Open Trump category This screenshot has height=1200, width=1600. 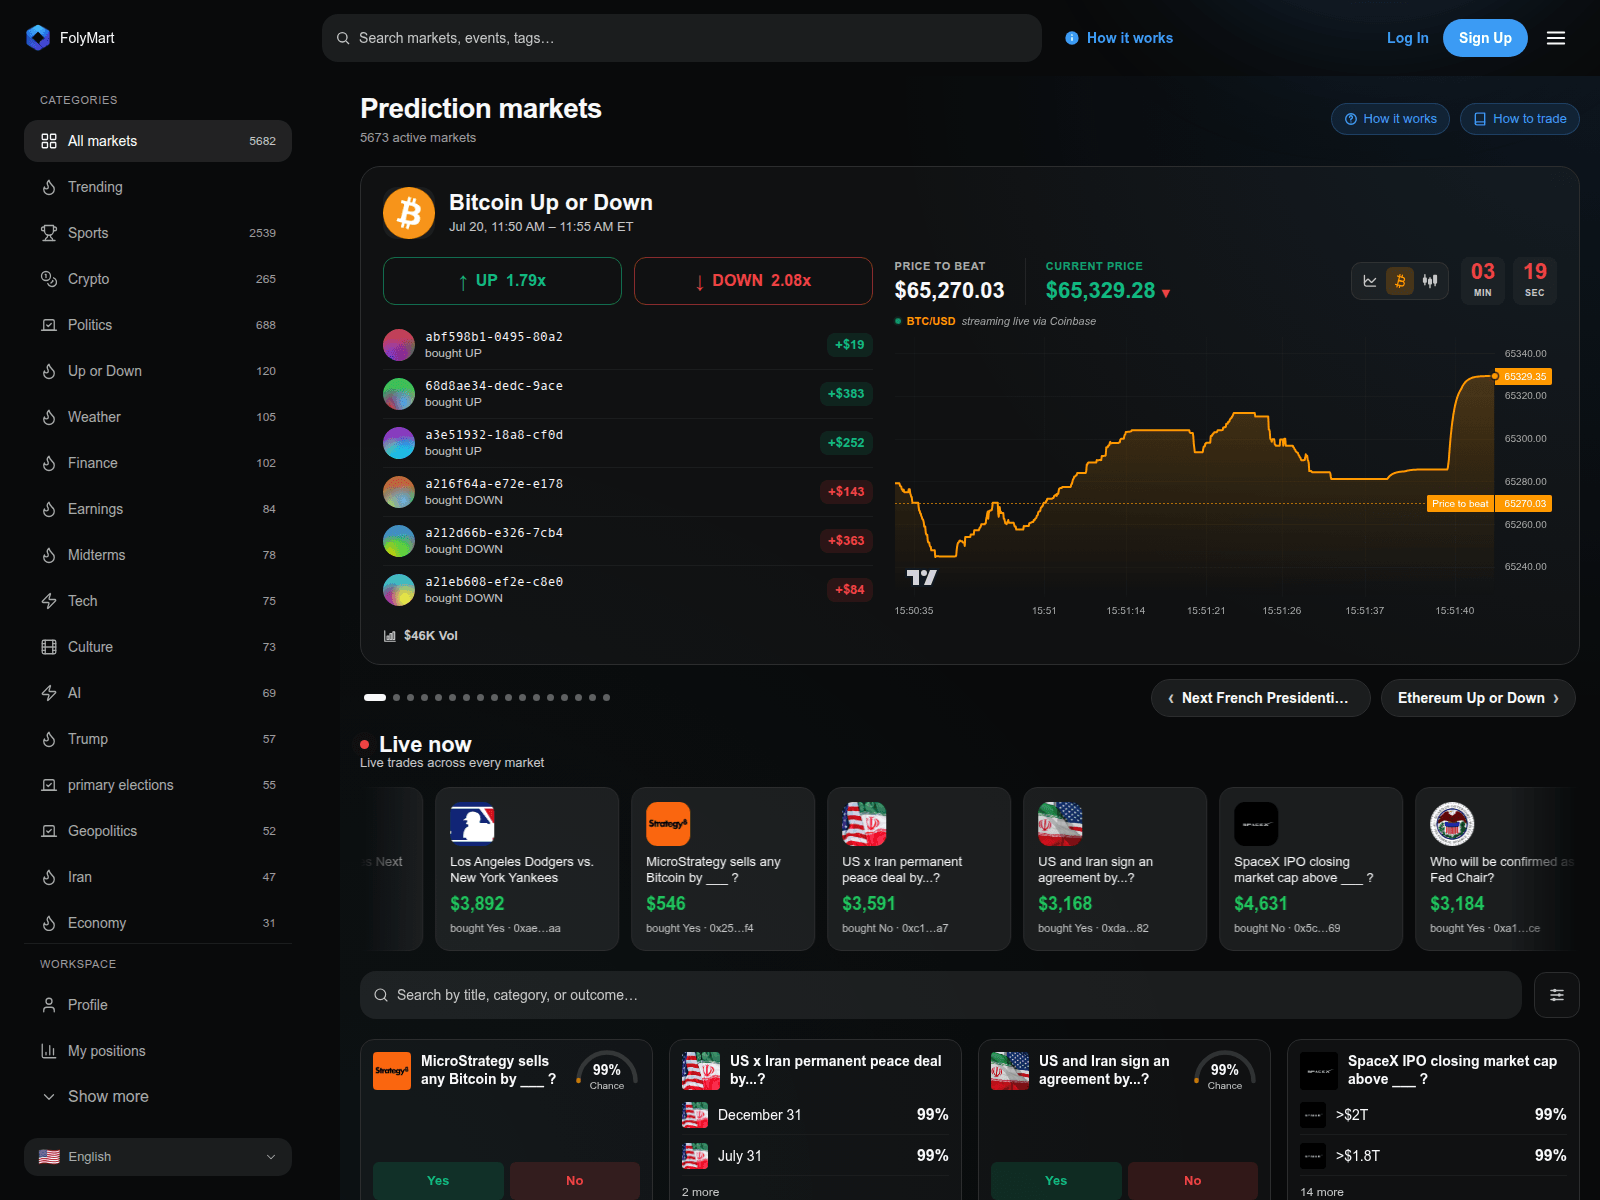click(158, 739)
